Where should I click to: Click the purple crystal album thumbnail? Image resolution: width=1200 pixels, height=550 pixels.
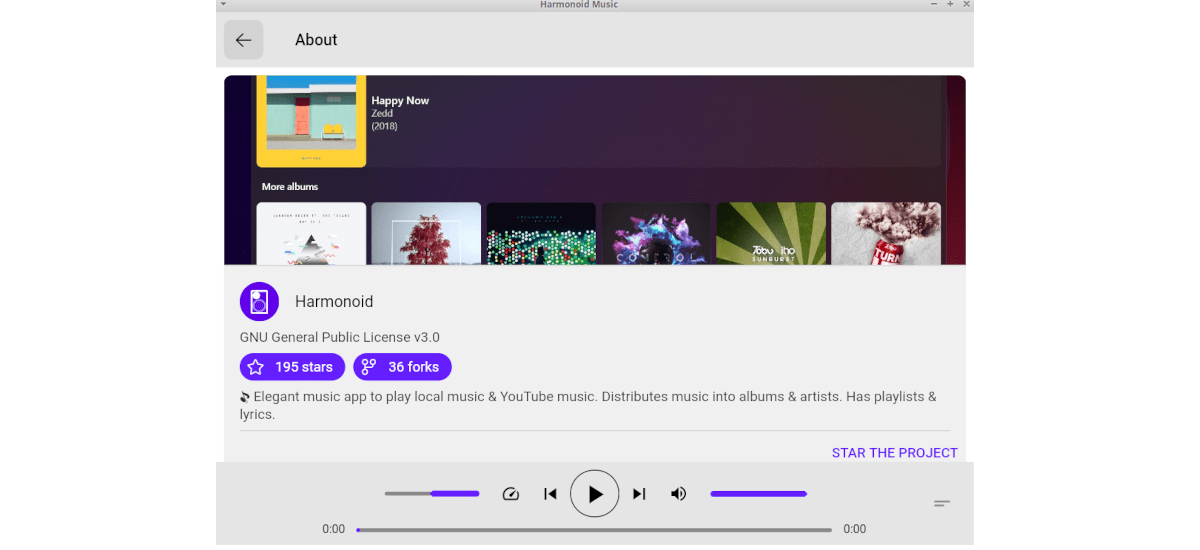[x=656, y=233]
